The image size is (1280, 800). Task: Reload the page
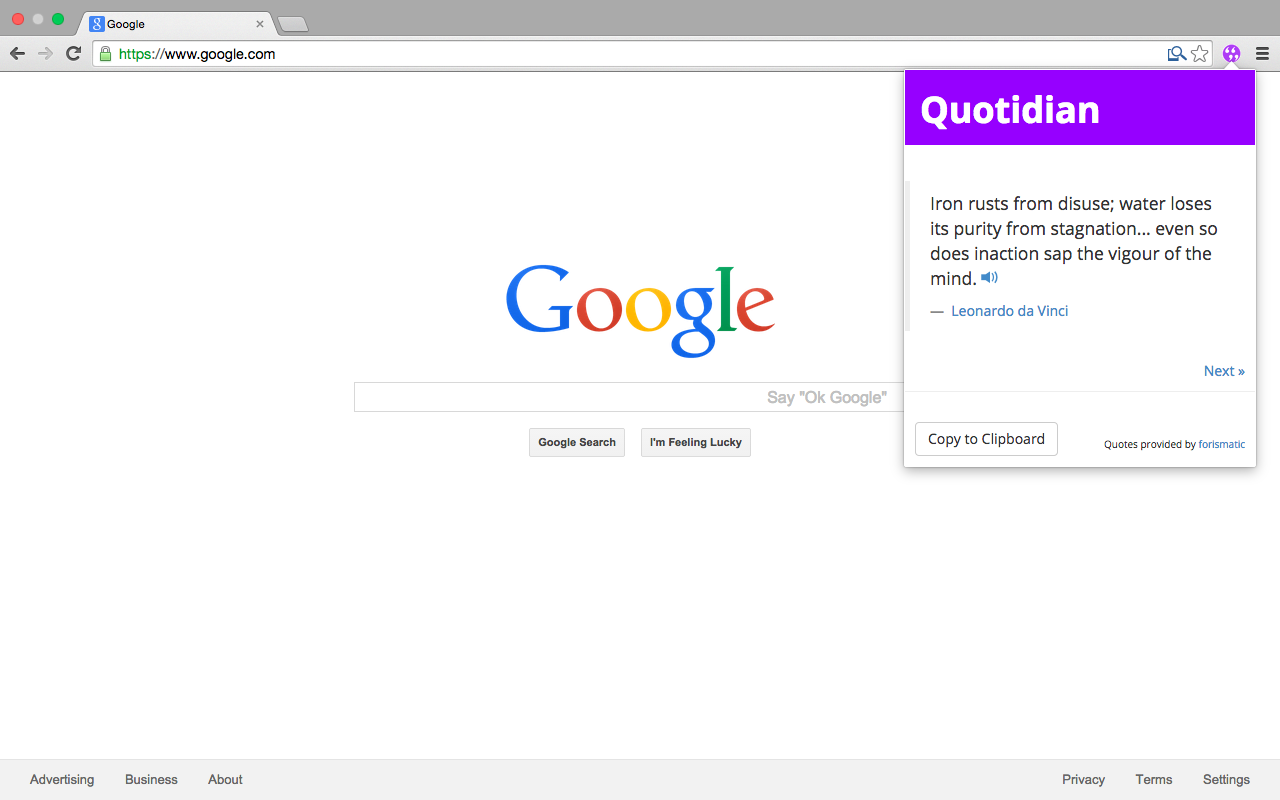(x=72, y=54)
